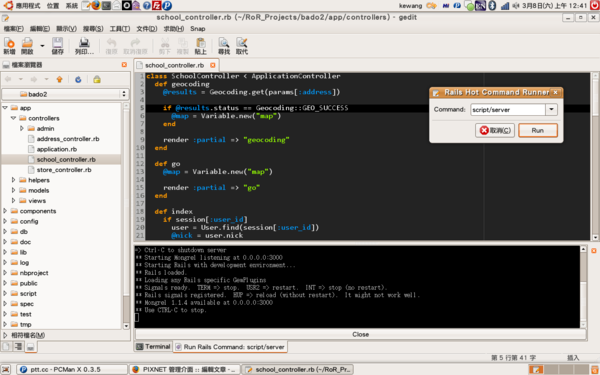Screen dimensions: 600x375
Task: Click the 取消(C) cancel button
Action: pos(495,130)
